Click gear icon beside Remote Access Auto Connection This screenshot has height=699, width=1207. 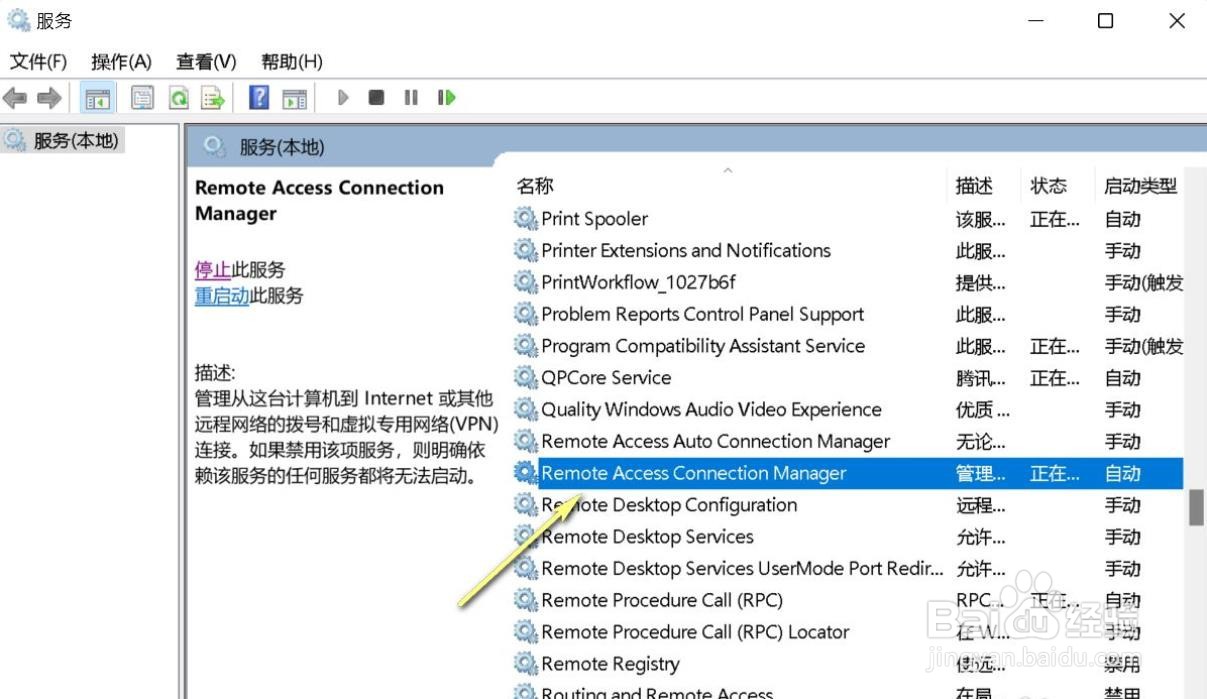[525, 441]
